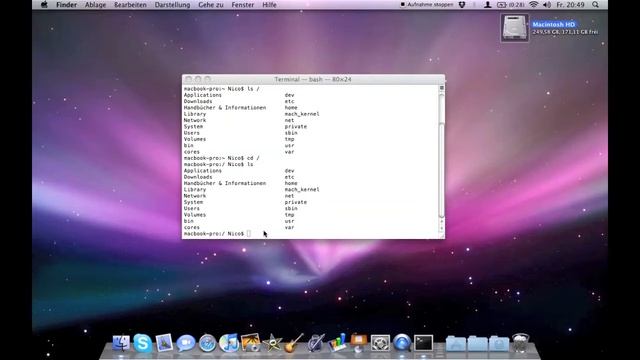Open the Macintosh HD desktop drive icon

(x=514, y=28)
